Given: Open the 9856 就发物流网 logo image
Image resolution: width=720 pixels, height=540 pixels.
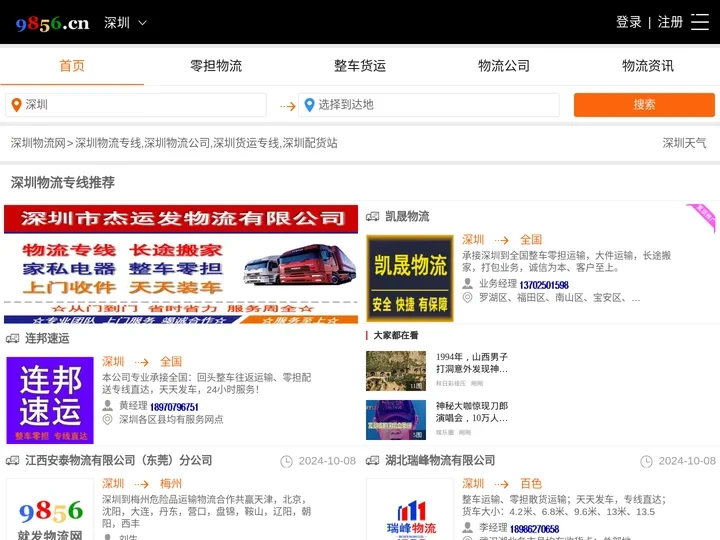Looking at the screenshot, I should pyautogui.click(x=50, y=509).
